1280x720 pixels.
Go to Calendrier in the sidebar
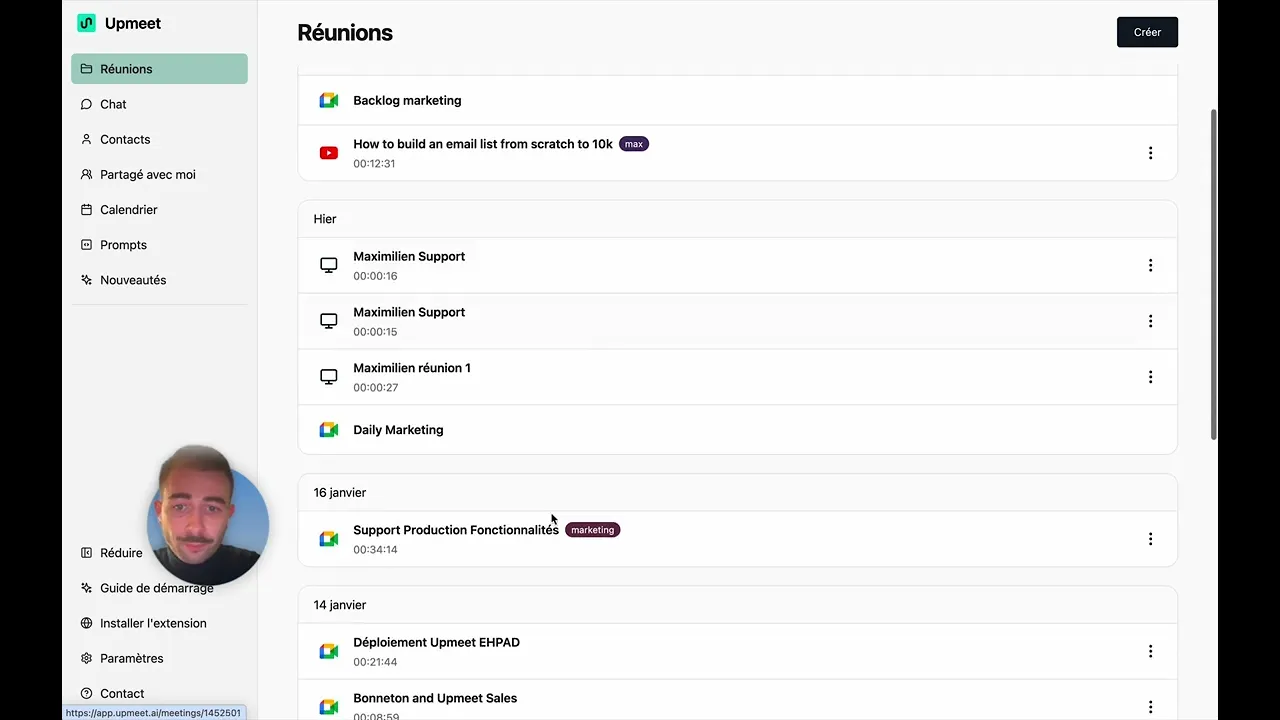pos(128,210)
